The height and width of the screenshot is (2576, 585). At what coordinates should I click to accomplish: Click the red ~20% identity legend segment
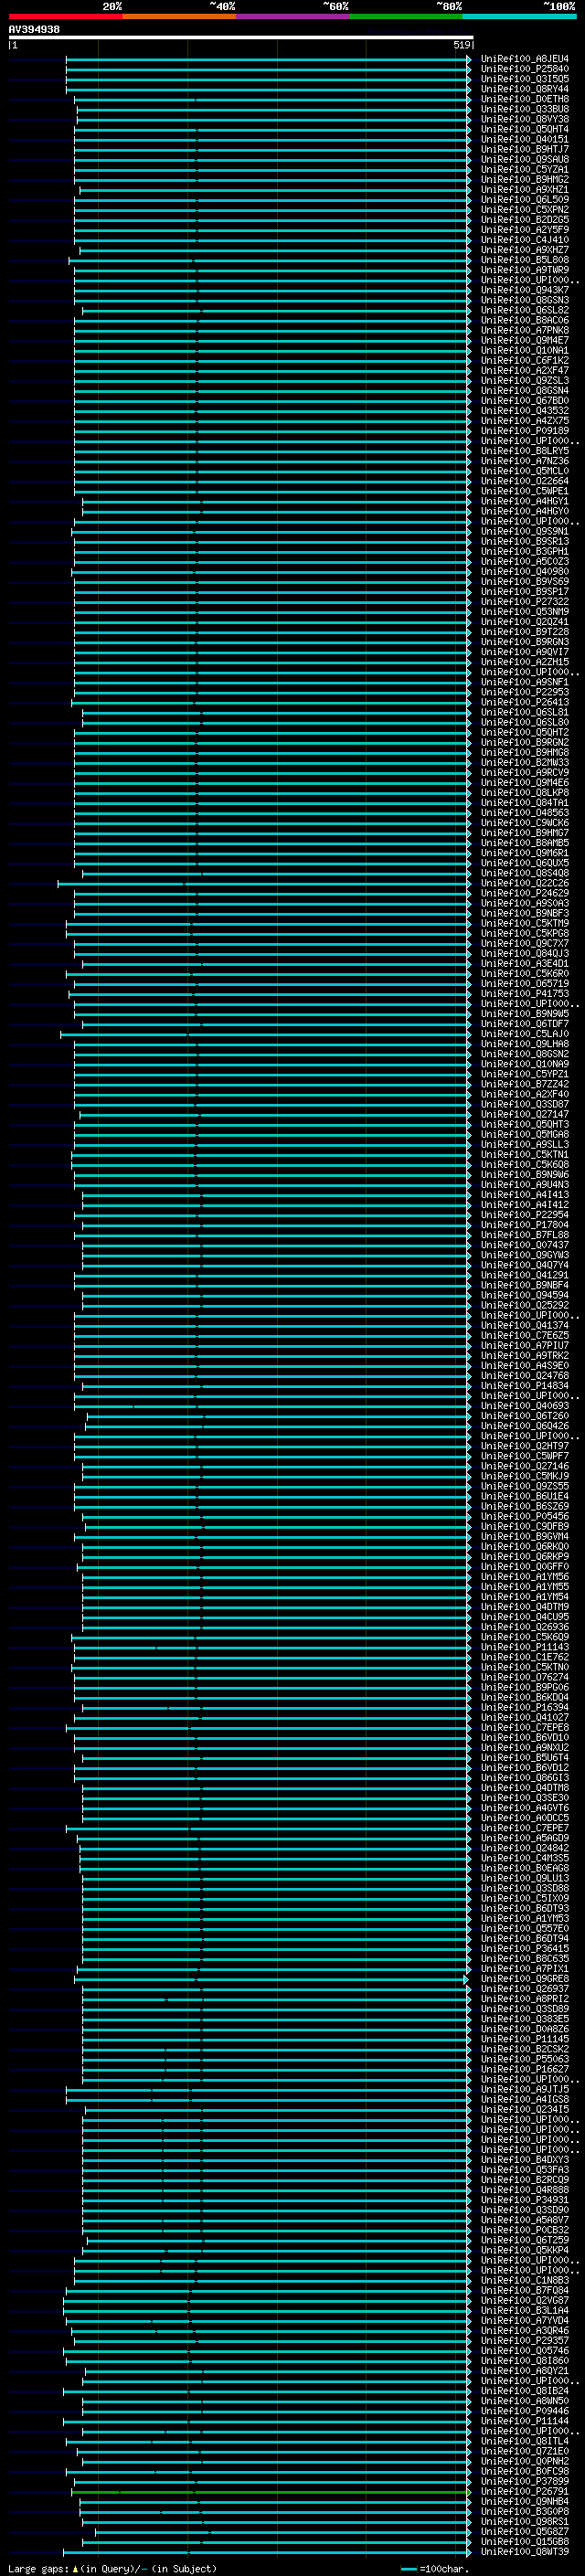coord(66,16)
